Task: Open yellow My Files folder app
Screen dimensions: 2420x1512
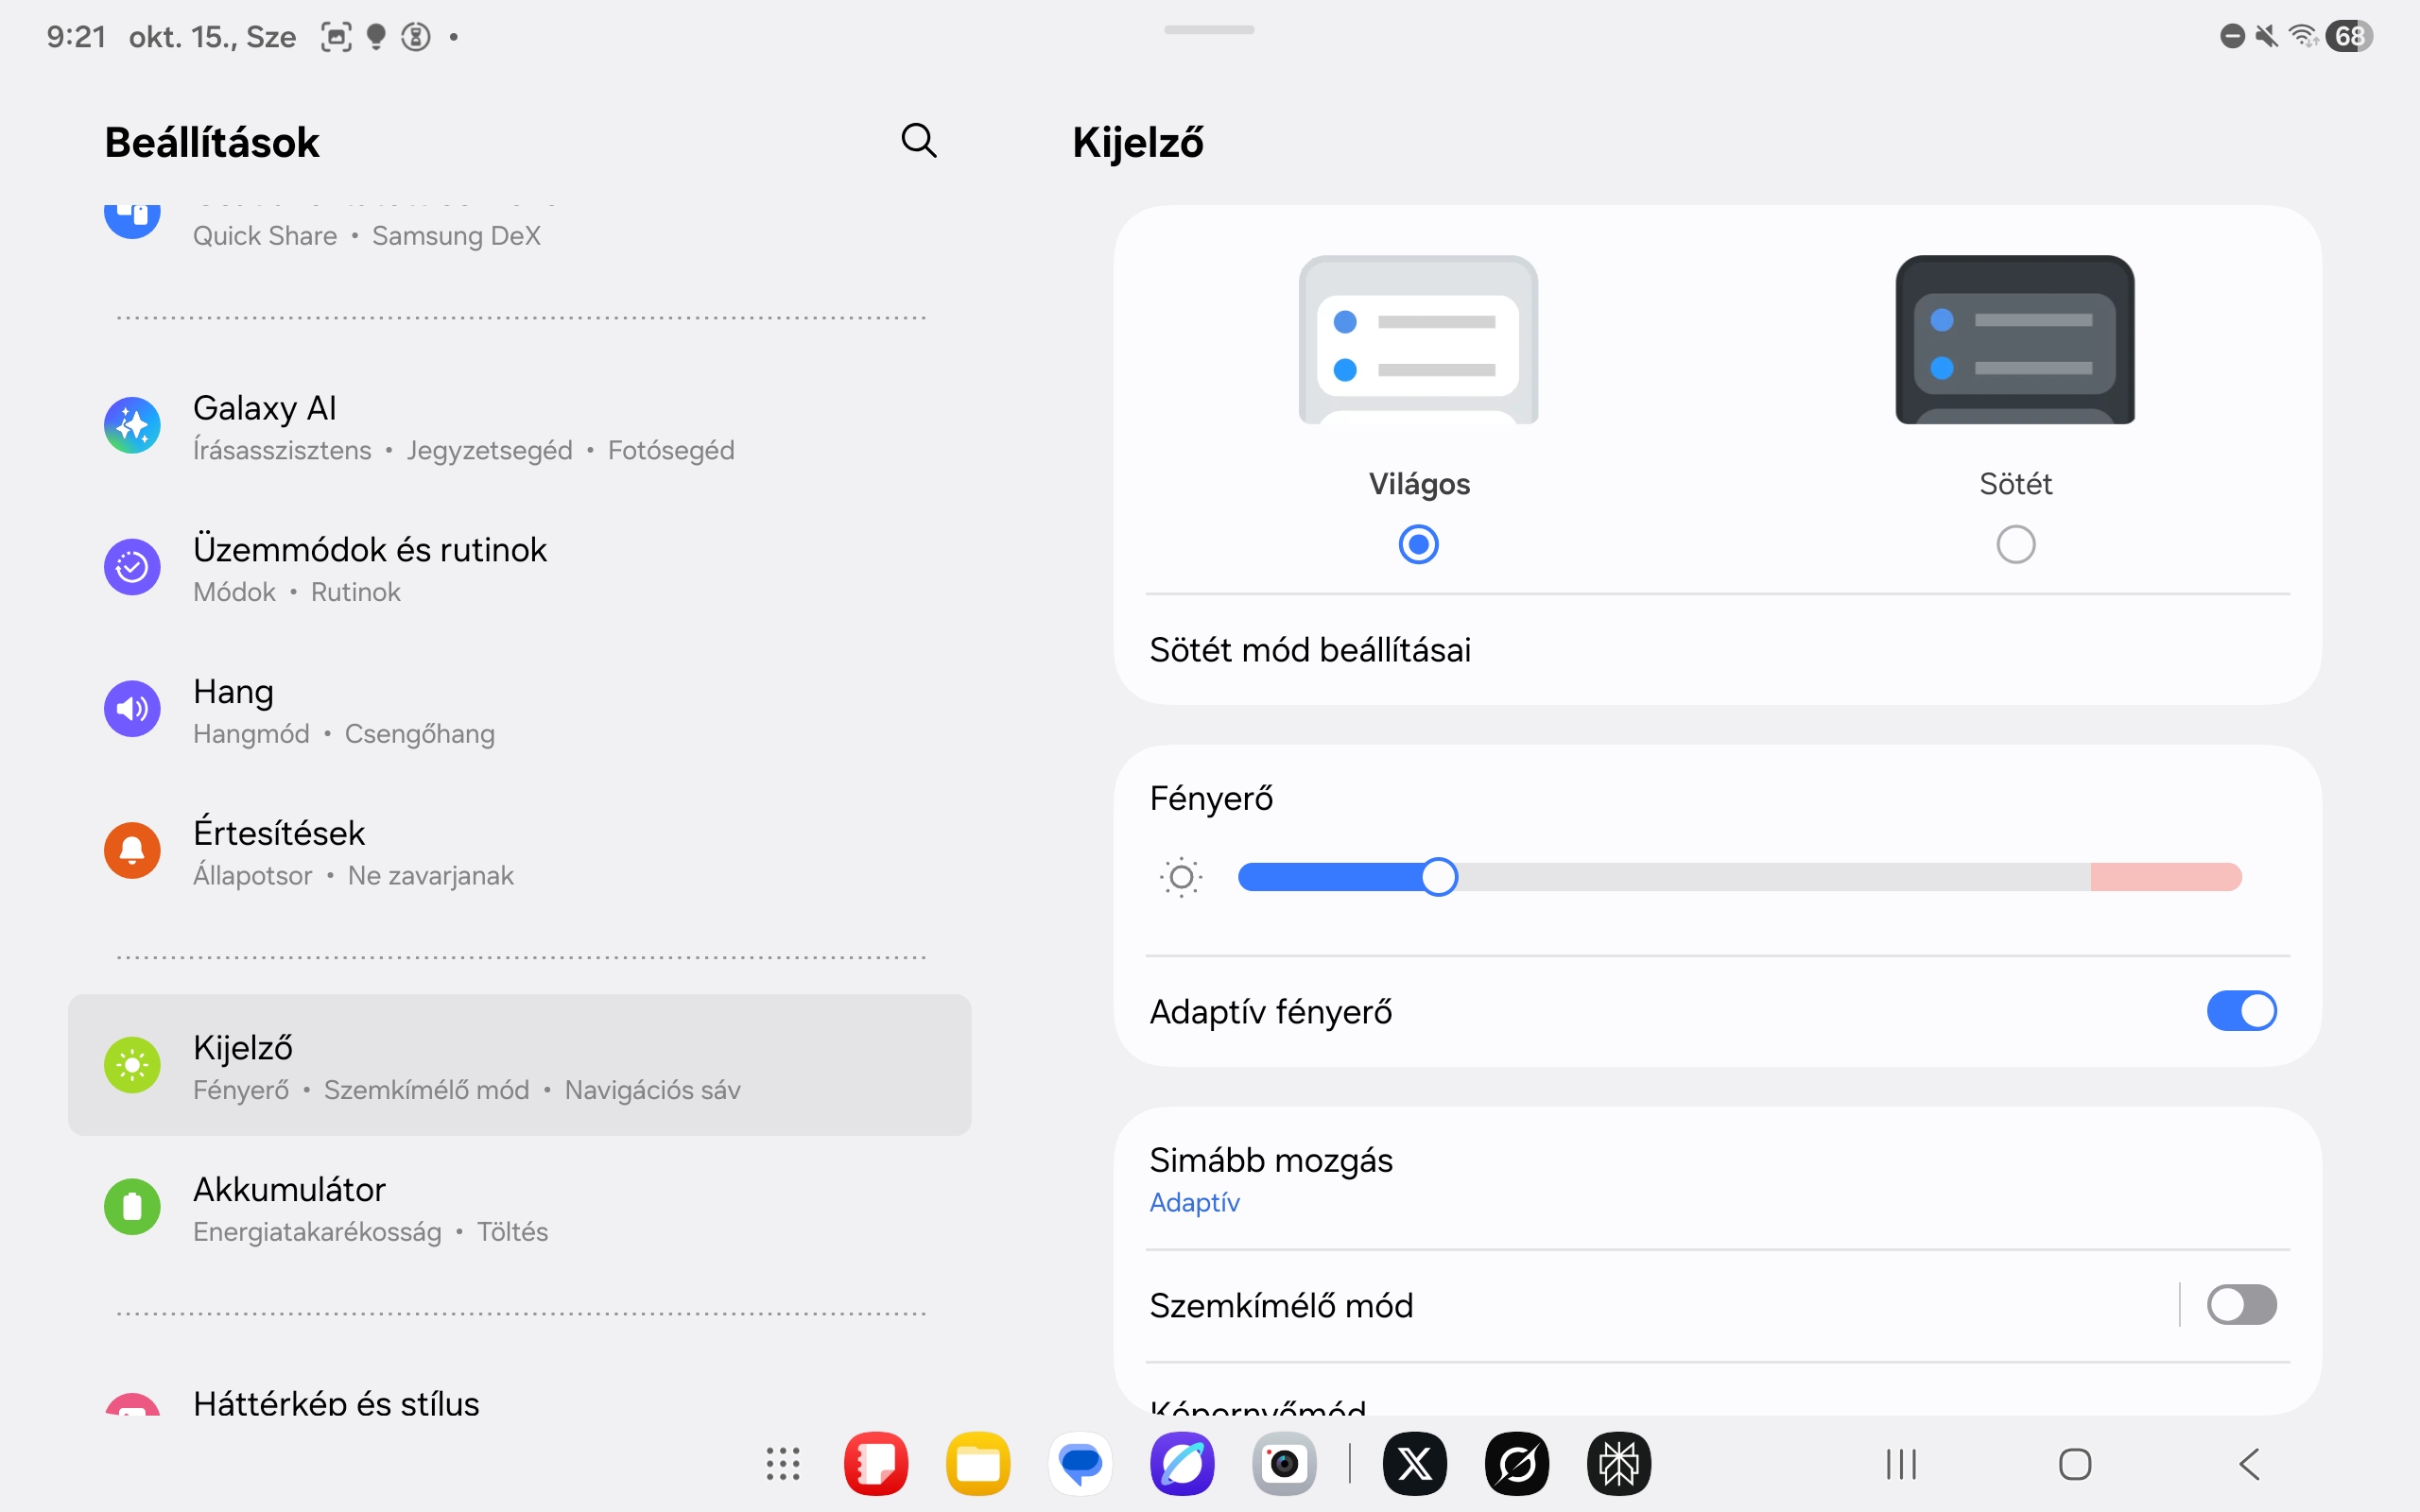Action: click(x=978, y=1464)
